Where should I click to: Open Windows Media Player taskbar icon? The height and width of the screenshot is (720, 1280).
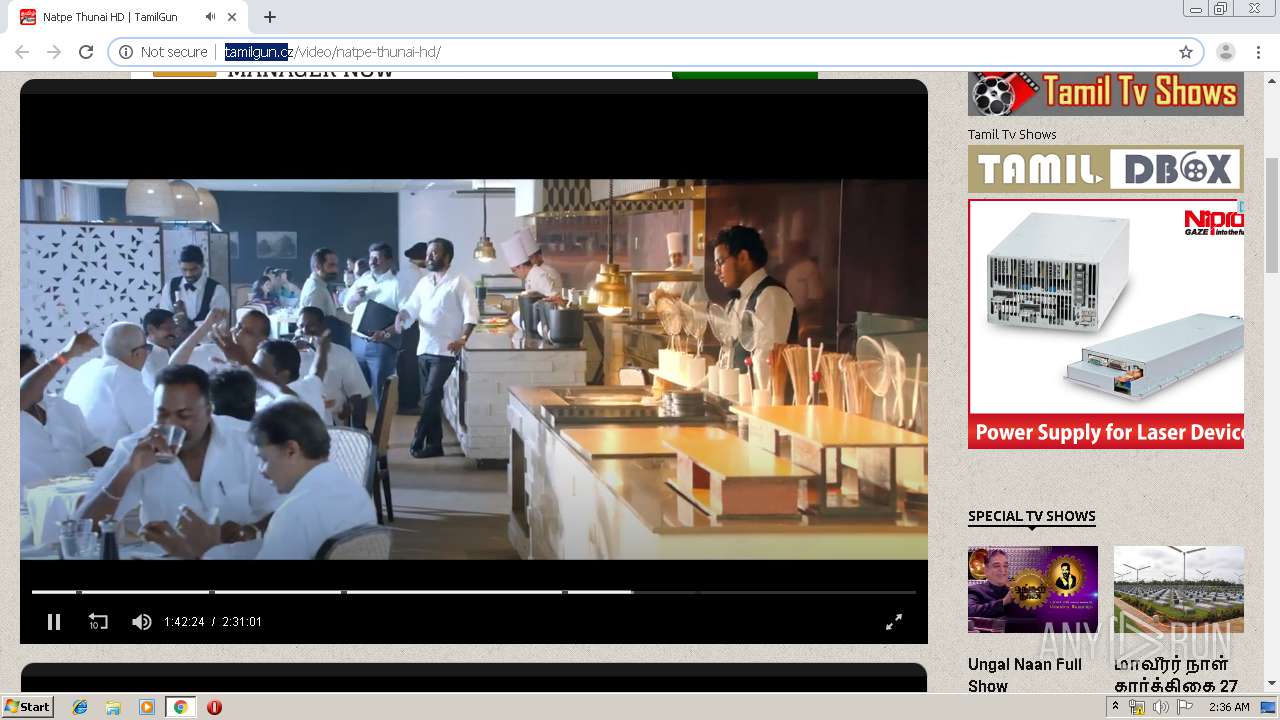click(x=146, y=707)
